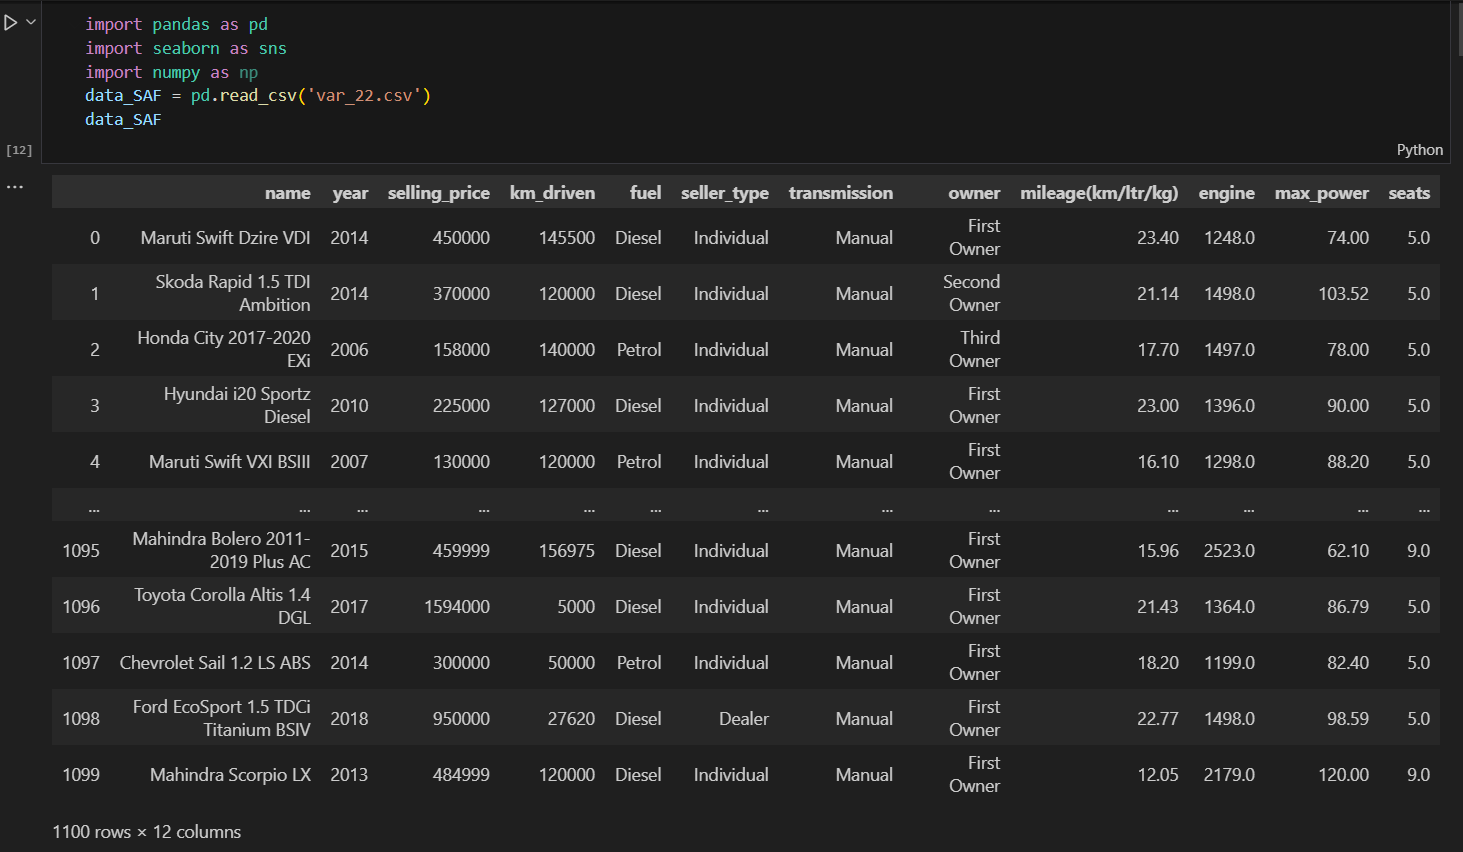Click engine value 2523.0
Screen dimensions: 1463x852
click(x=1229, y=551)
